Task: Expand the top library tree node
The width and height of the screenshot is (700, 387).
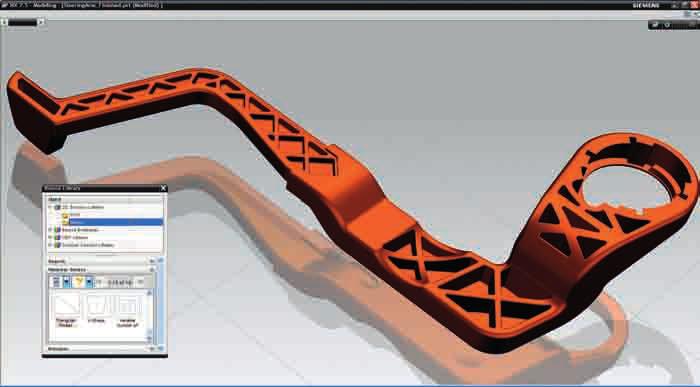Action: [50, 207]
